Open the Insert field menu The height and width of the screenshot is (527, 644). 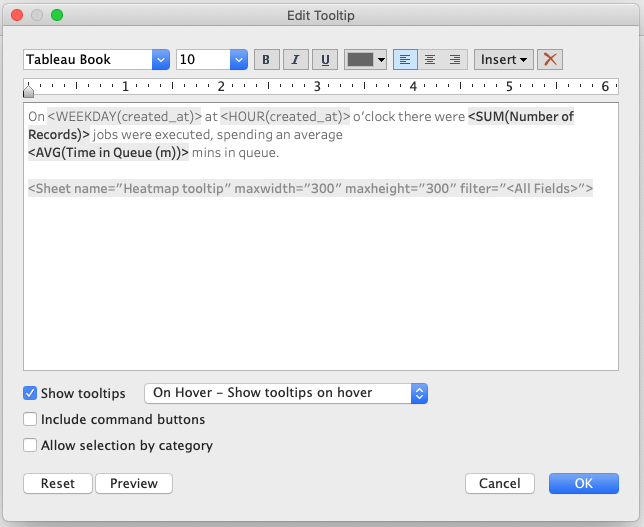[x=504, y=60]
